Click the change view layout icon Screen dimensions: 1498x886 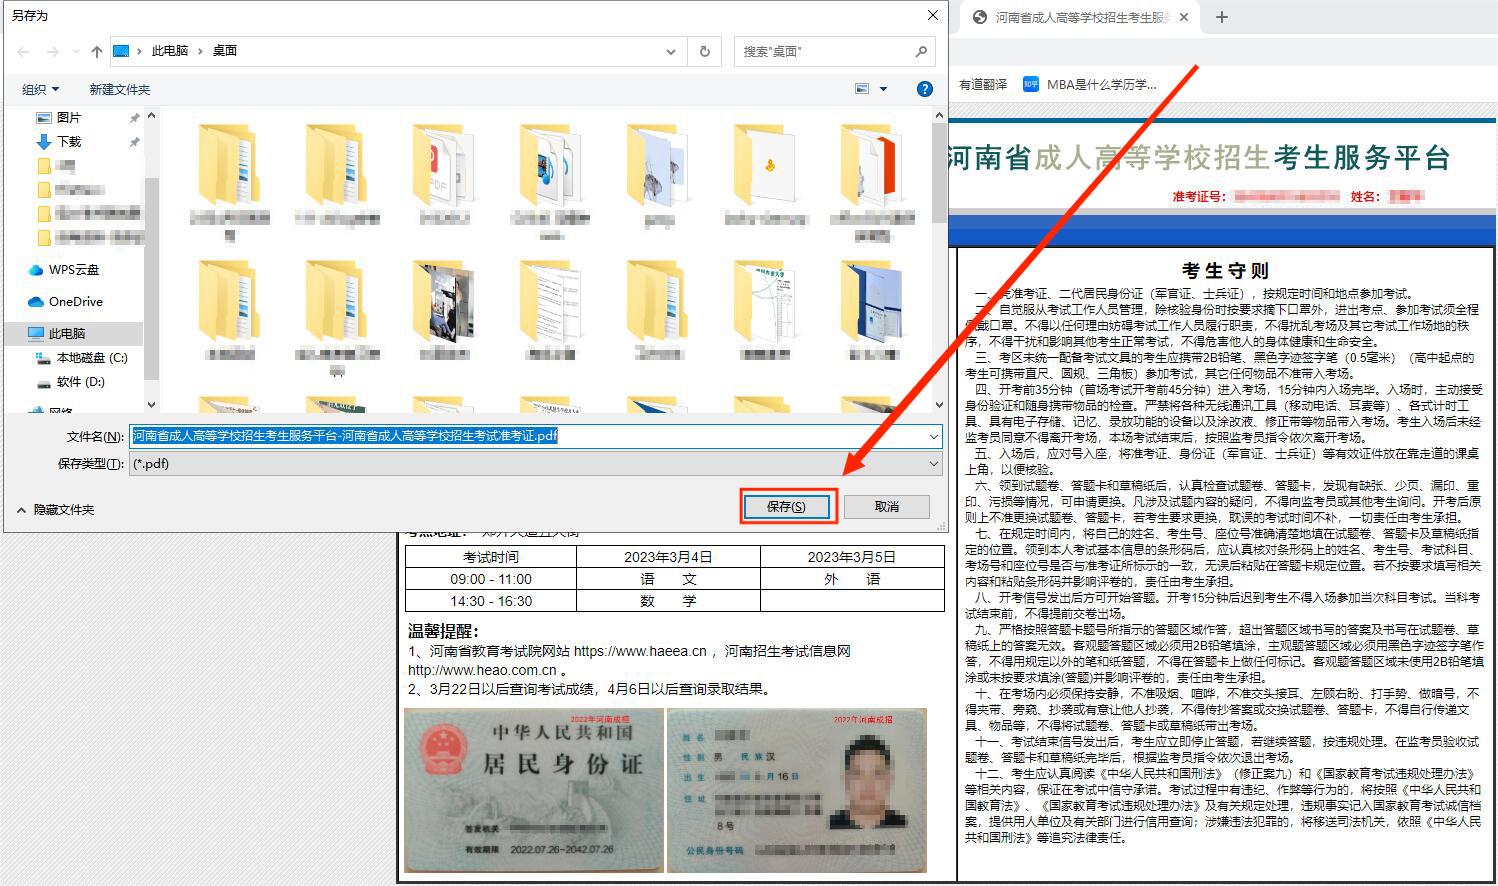pyautogui.click(x=862, y=89)
